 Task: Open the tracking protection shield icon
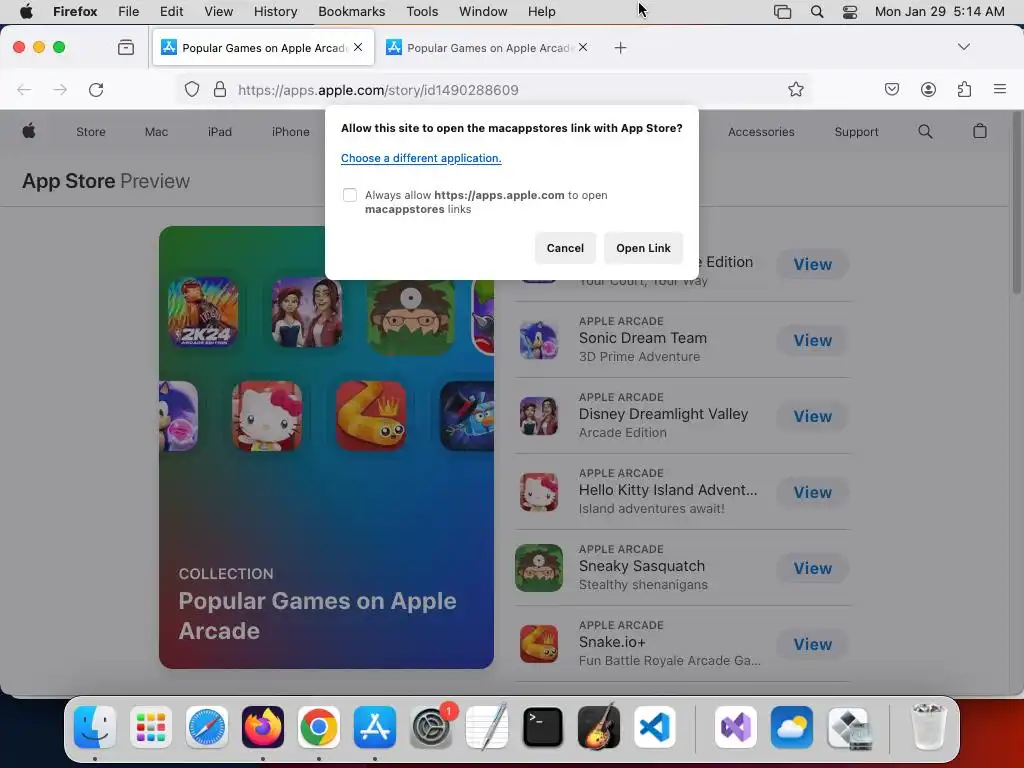[191, 89]
